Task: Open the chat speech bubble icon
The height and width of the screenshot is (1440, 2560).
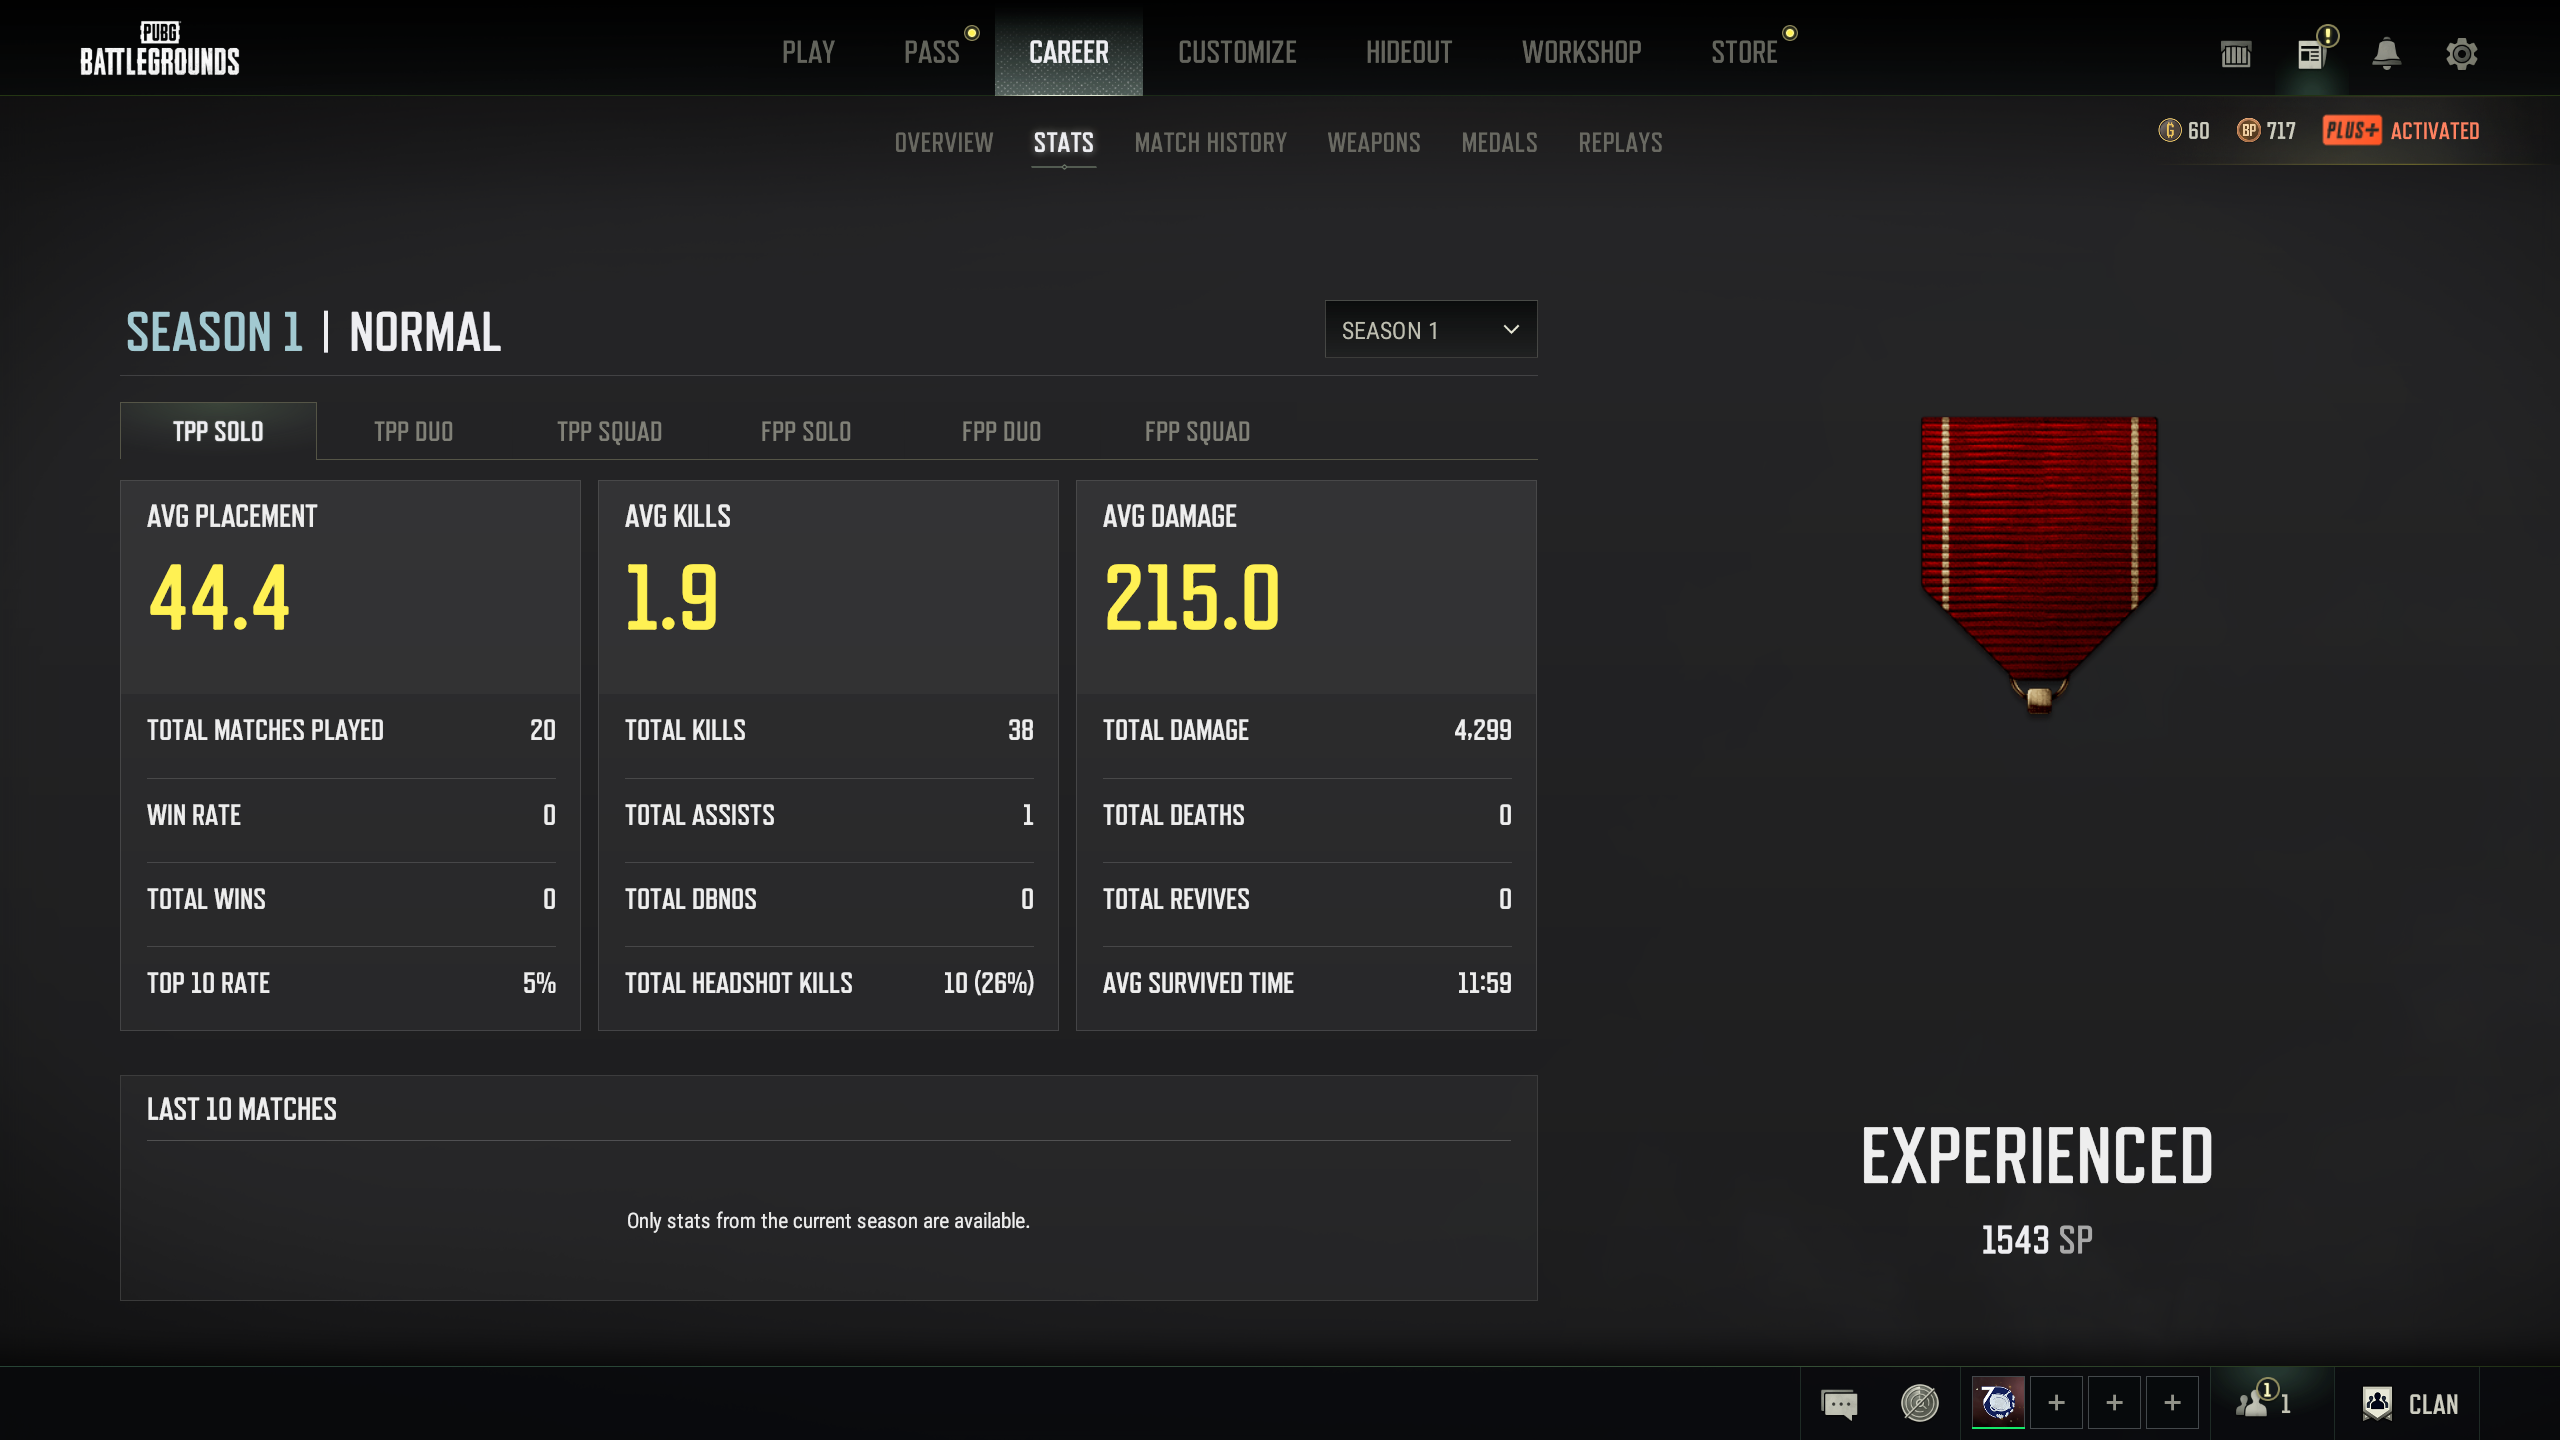Action: (1839, 1403)
